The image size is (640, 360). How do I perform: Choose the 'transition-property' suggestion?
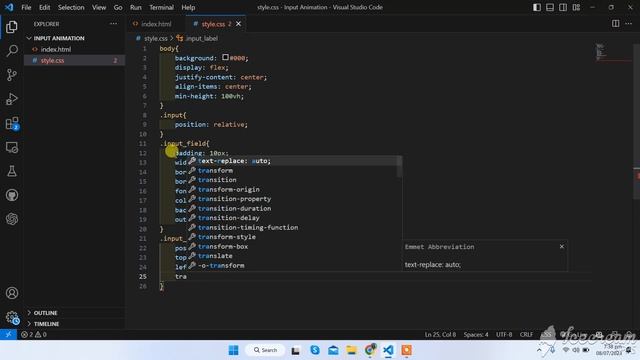[x=292, y=199]
